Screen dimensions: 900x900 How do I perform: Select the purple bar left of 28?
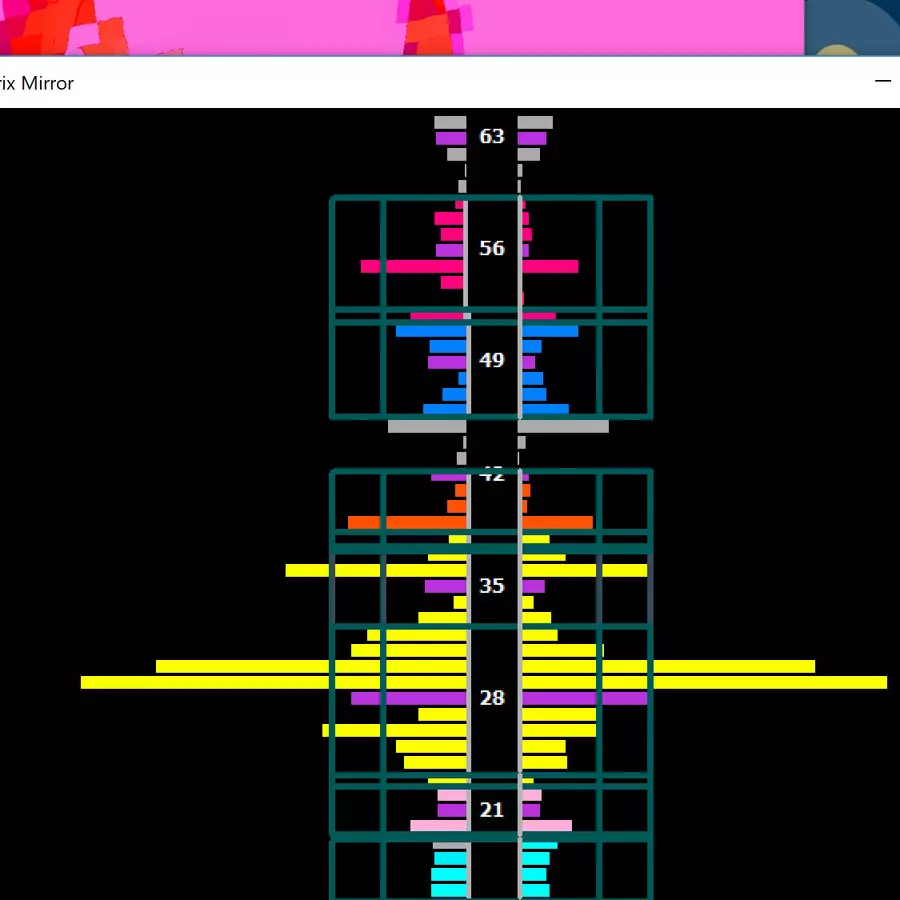pos(408,698)
